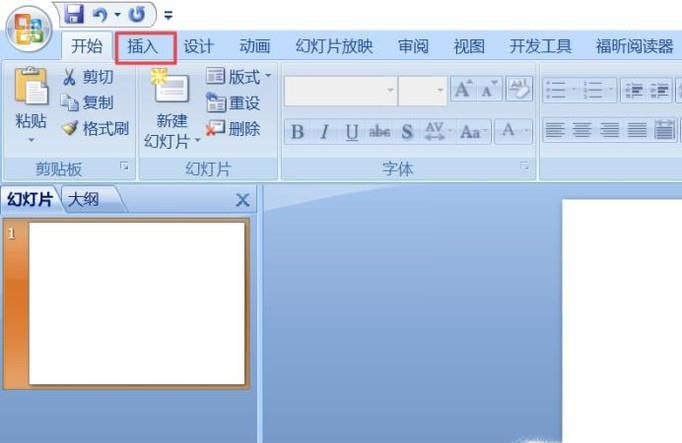
Task: Open the 审阅 ribbon tab
Action: click(413, 47)
